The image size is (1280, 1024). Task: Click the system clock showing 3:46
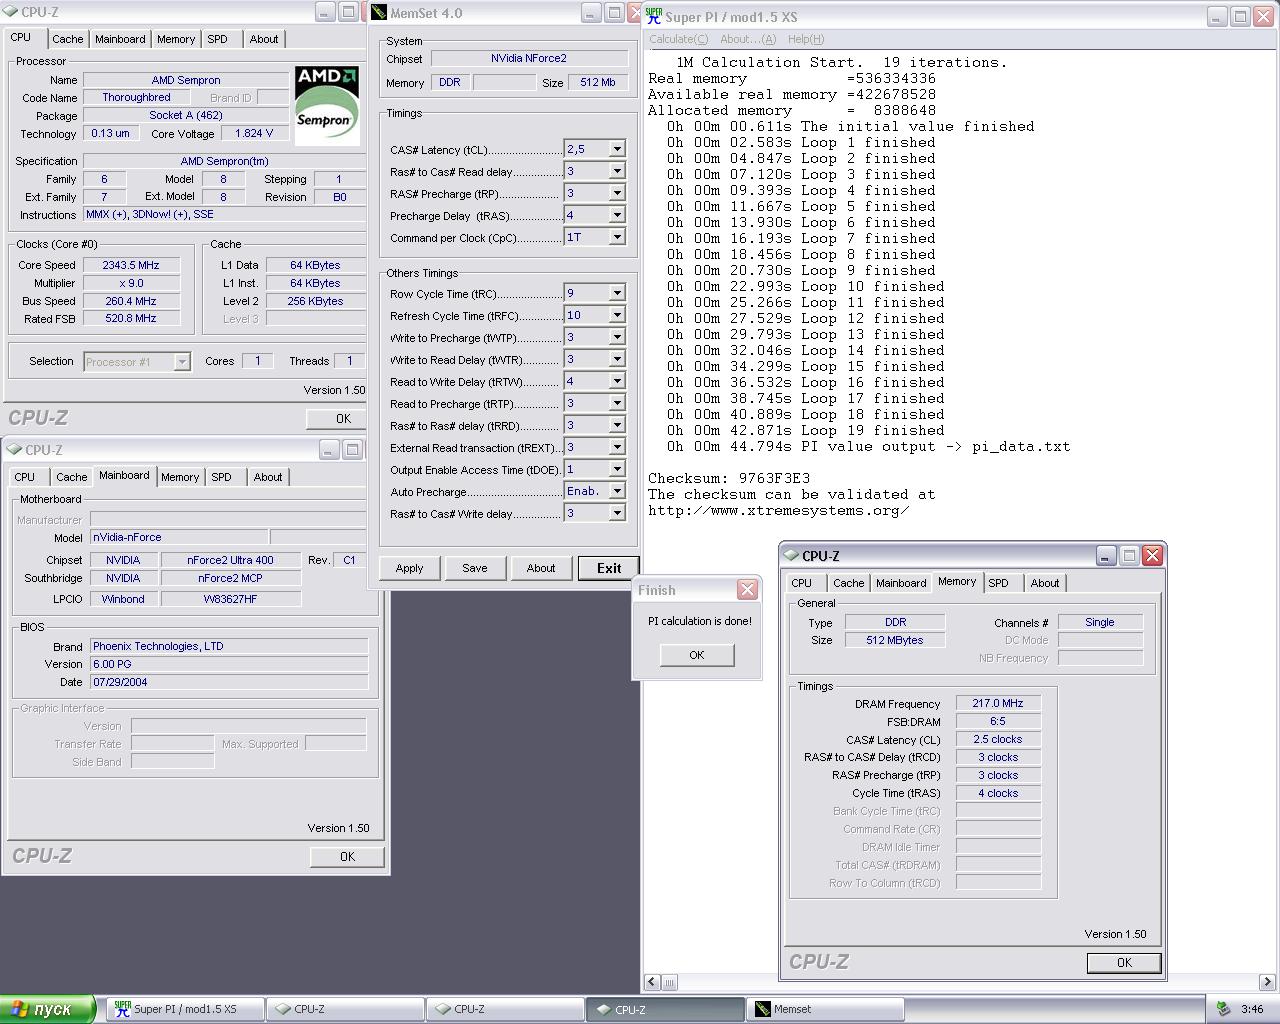[x=1251, y=1009]
